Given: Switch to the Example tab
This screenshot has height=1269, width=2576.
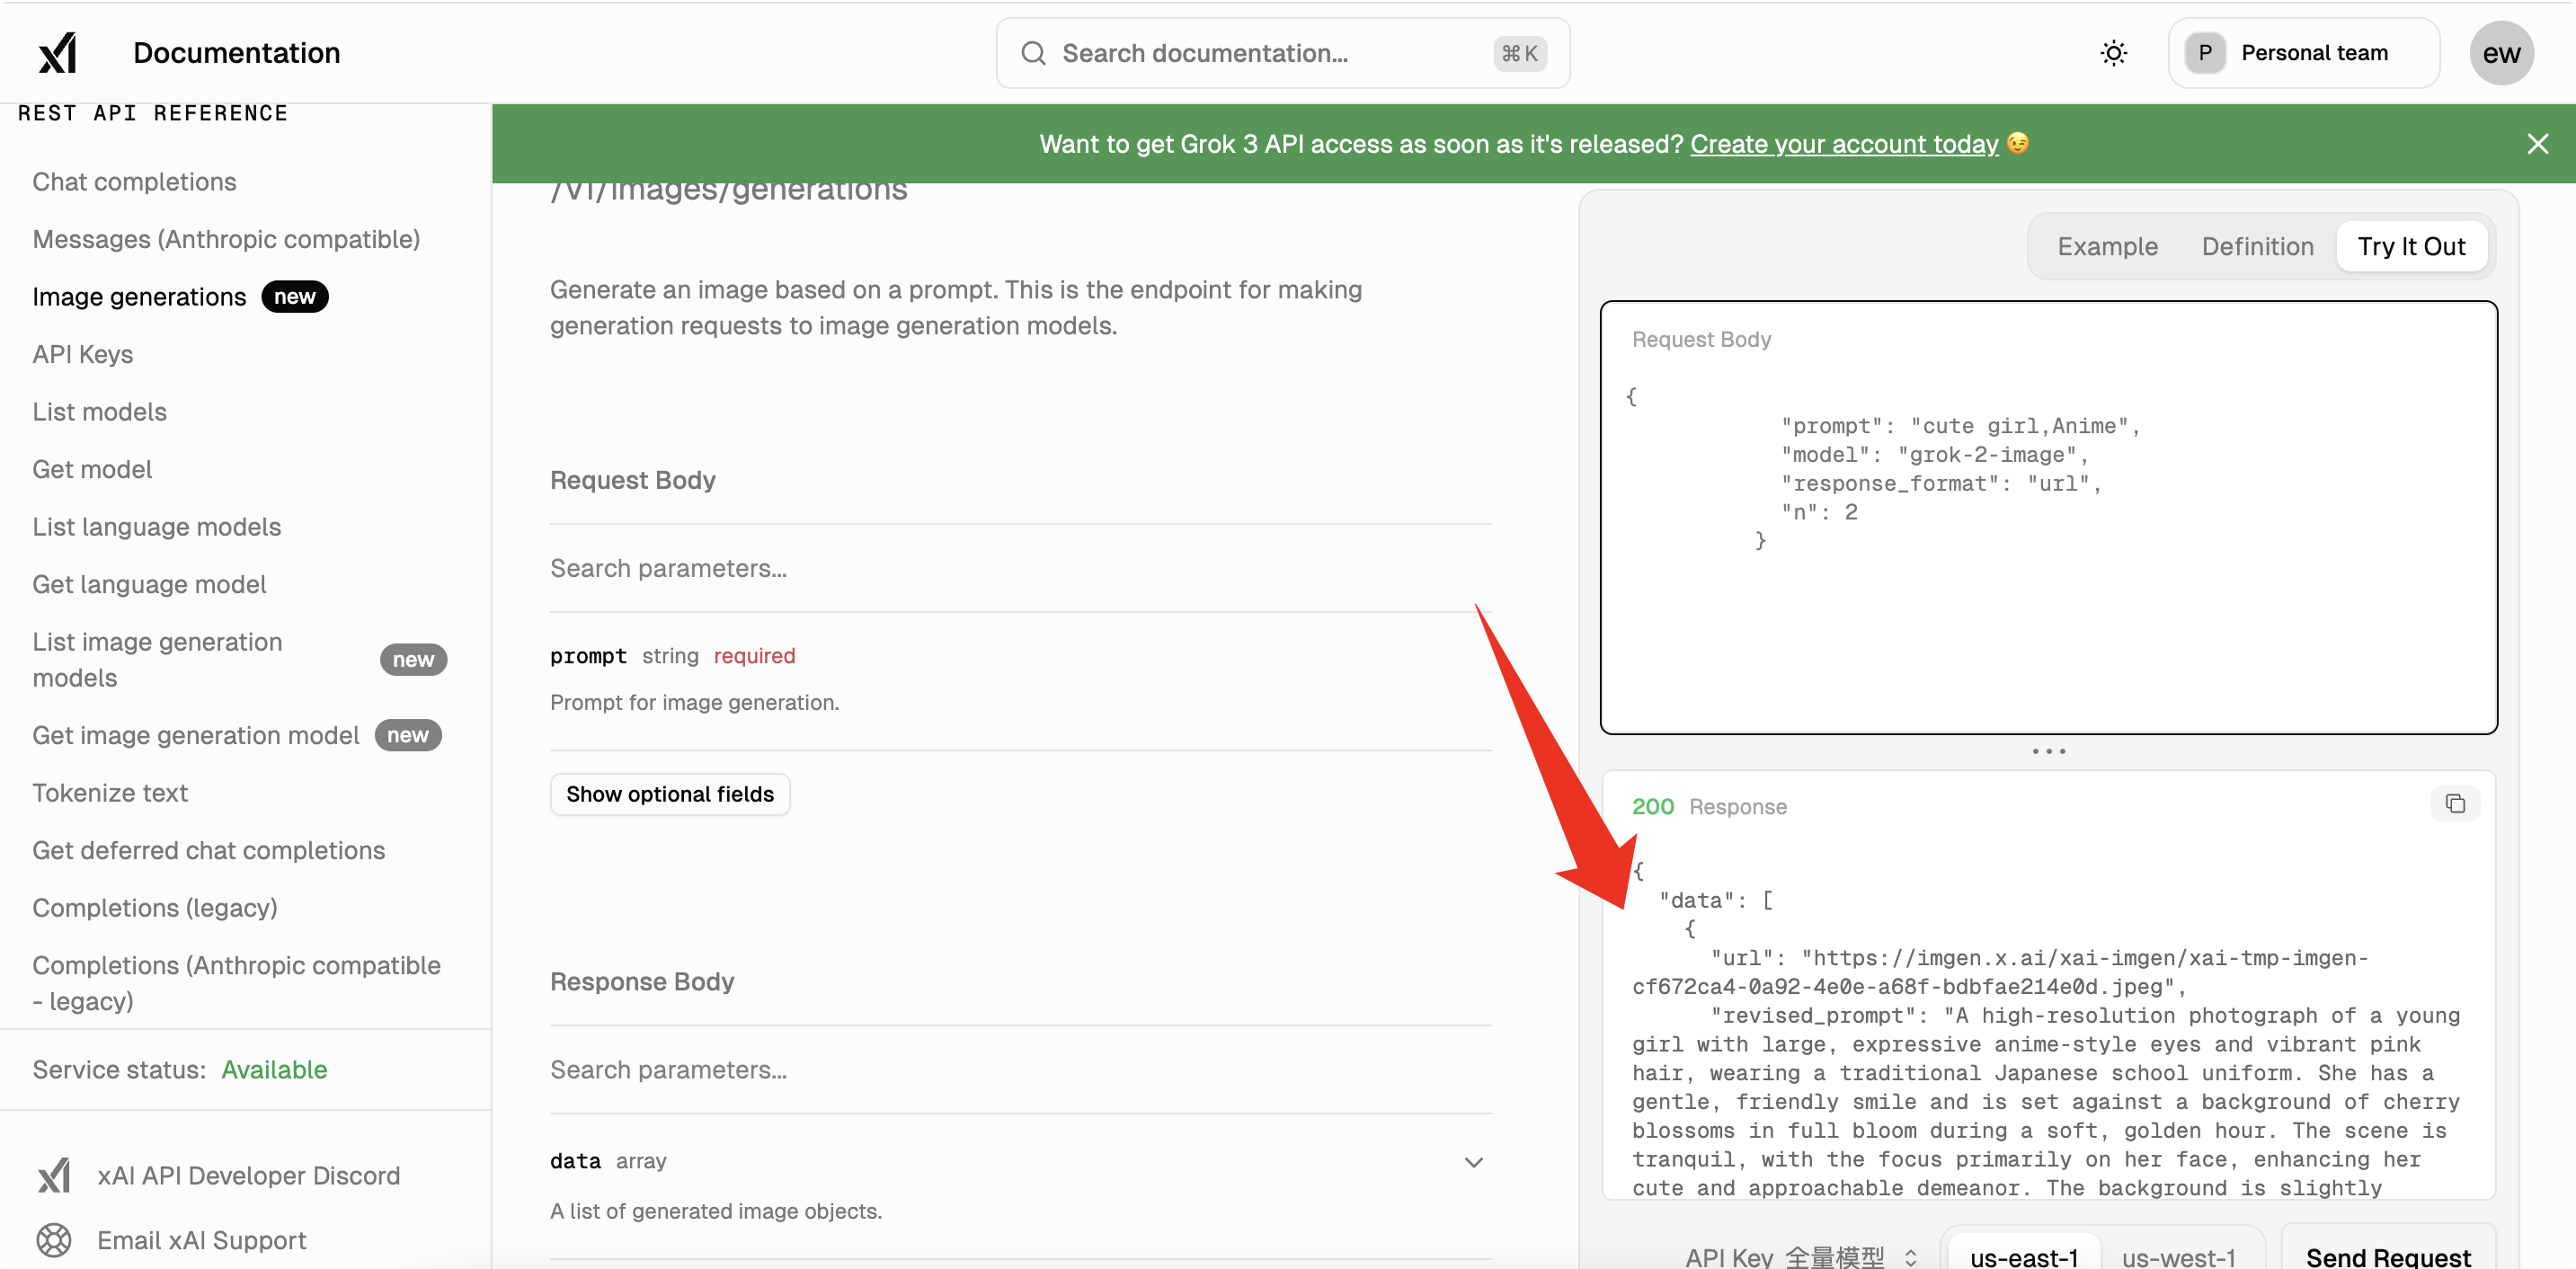Looking at the screenshot, I should [2107, 247].
